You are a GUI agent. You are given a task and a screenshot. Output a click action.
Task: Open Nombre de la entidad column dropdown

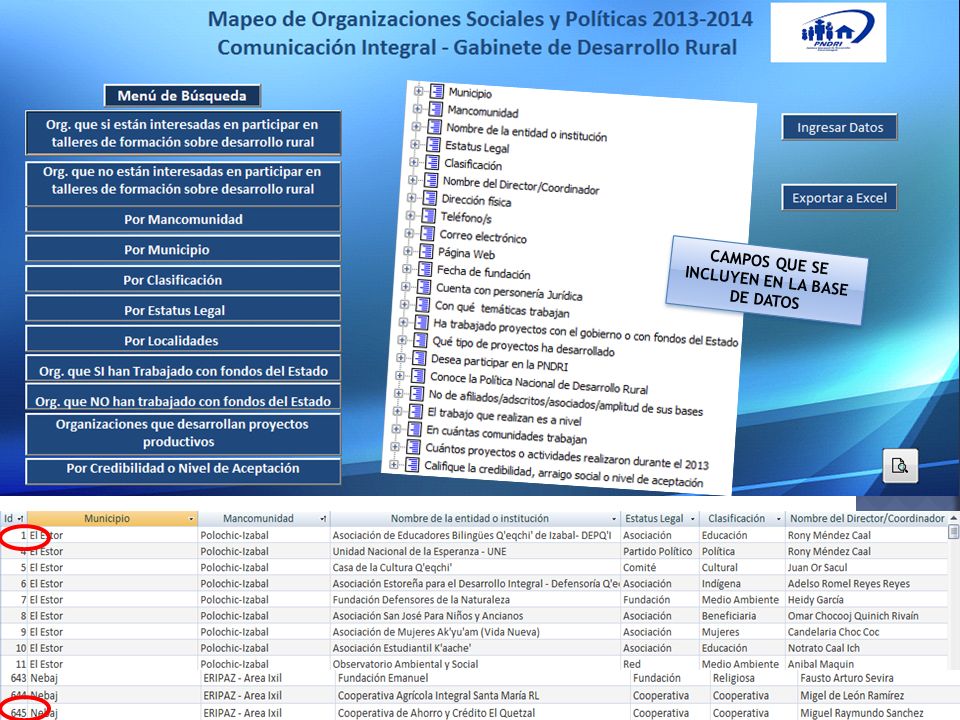pyautogui.click(x=614, y=519)
